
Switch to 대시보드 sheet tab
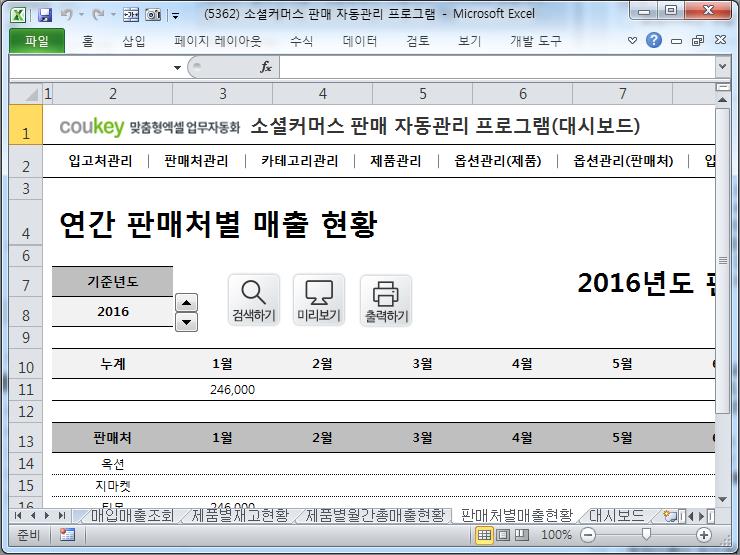pos(616,515)
